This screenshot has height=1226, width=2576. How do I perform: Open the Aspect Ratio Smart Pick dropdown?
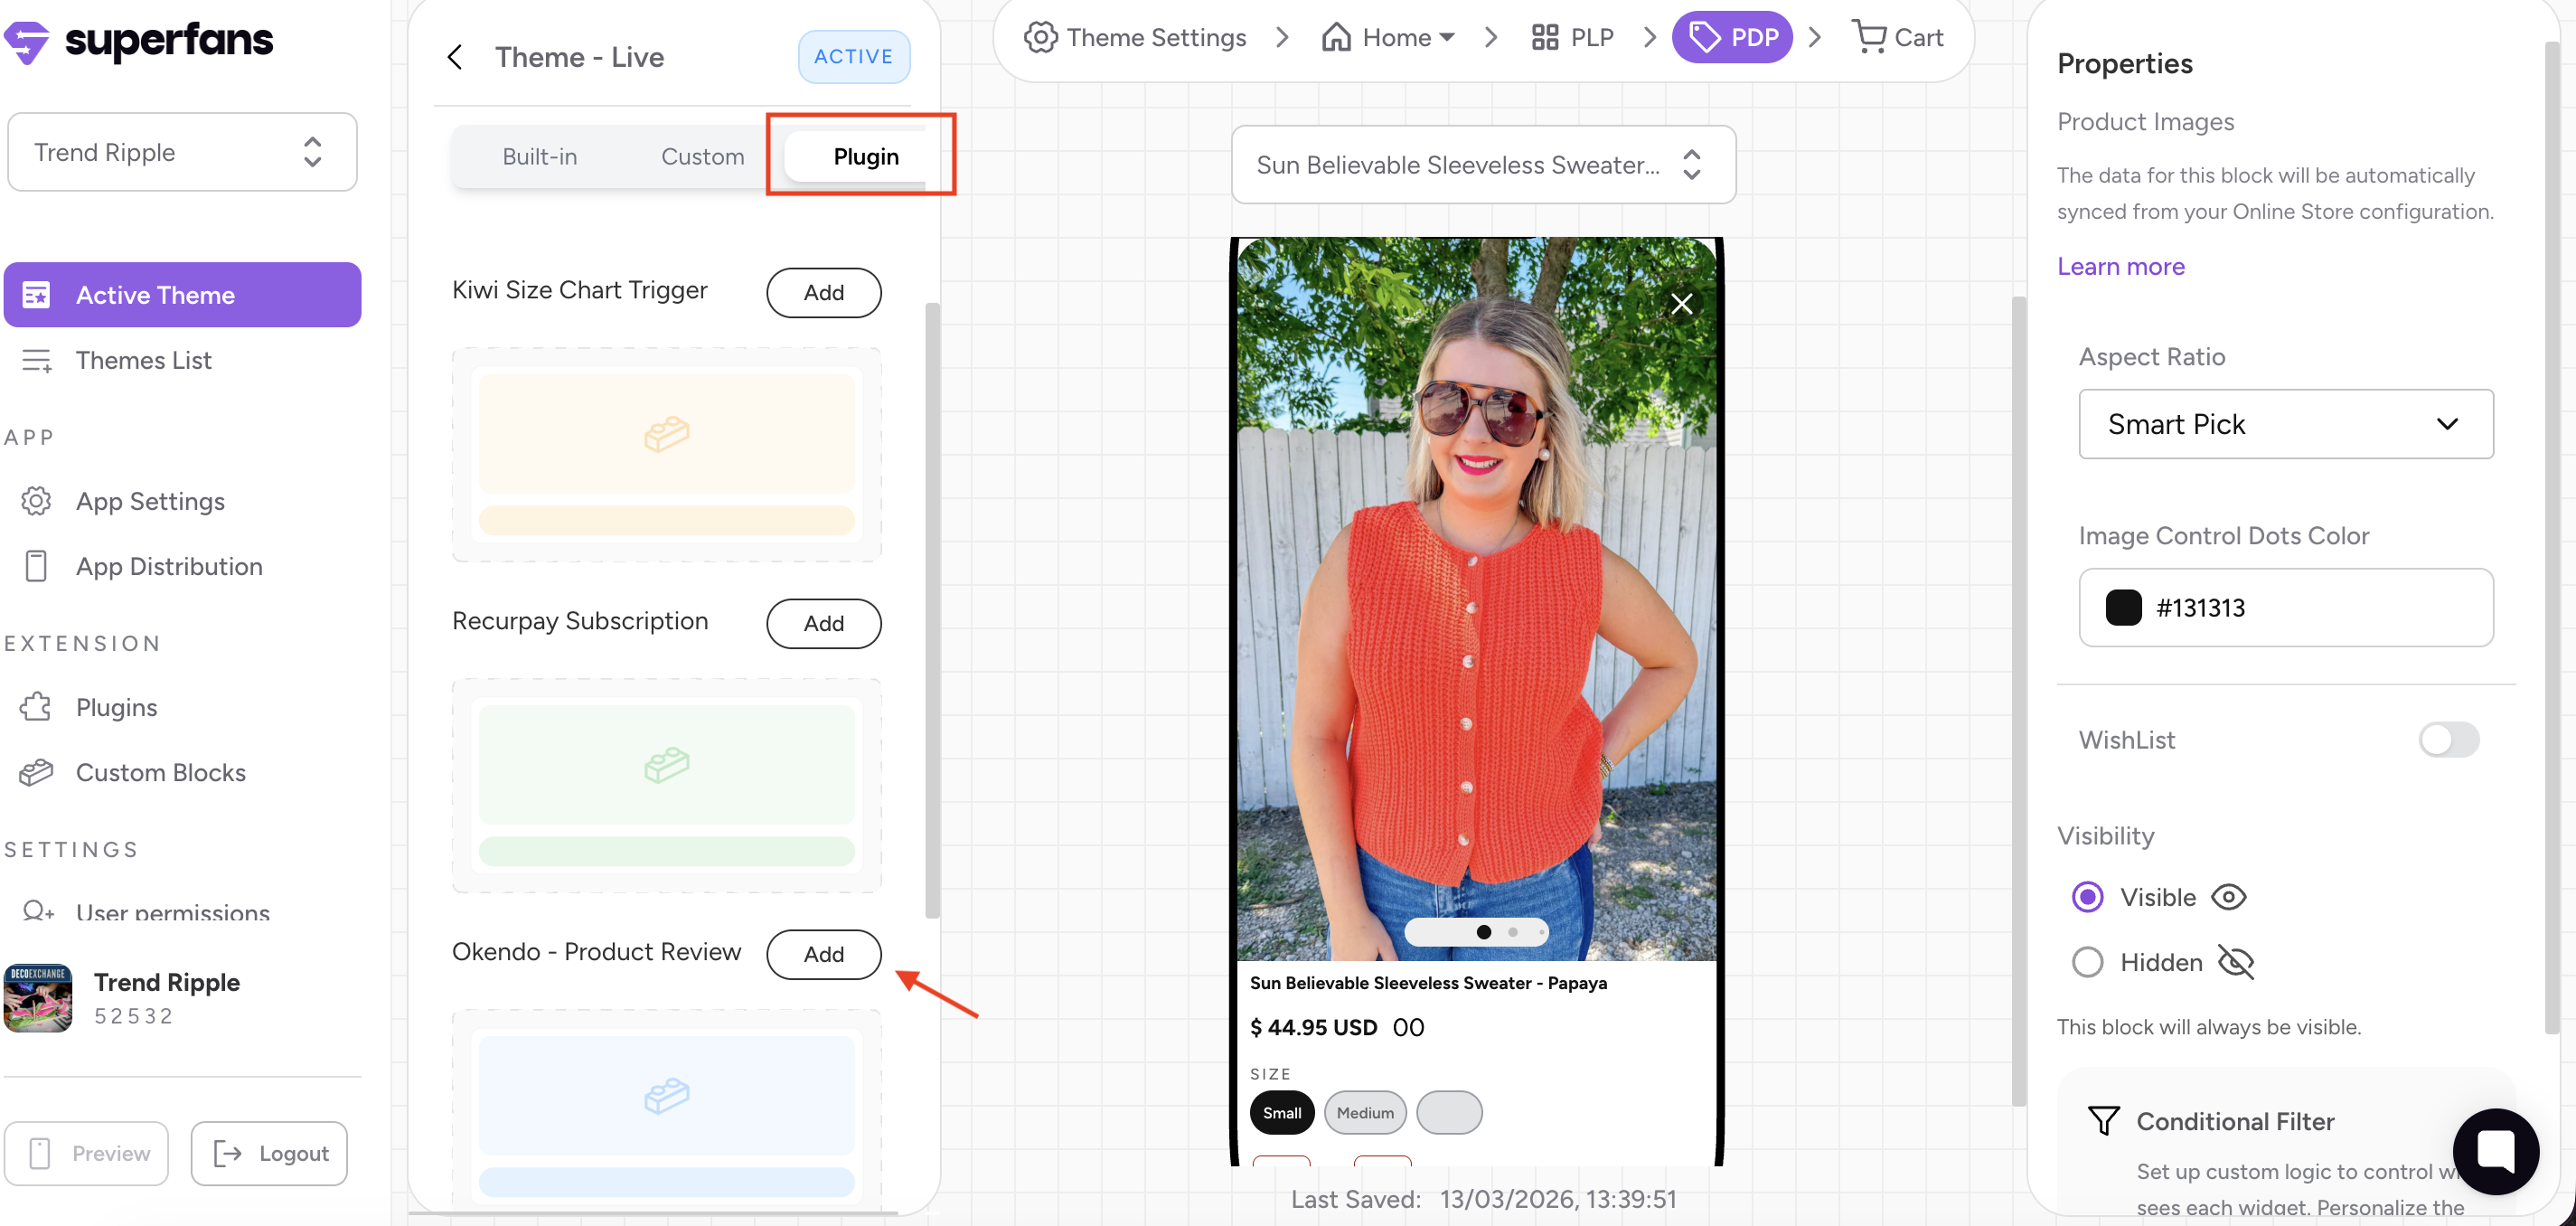tap(2285, 424)
